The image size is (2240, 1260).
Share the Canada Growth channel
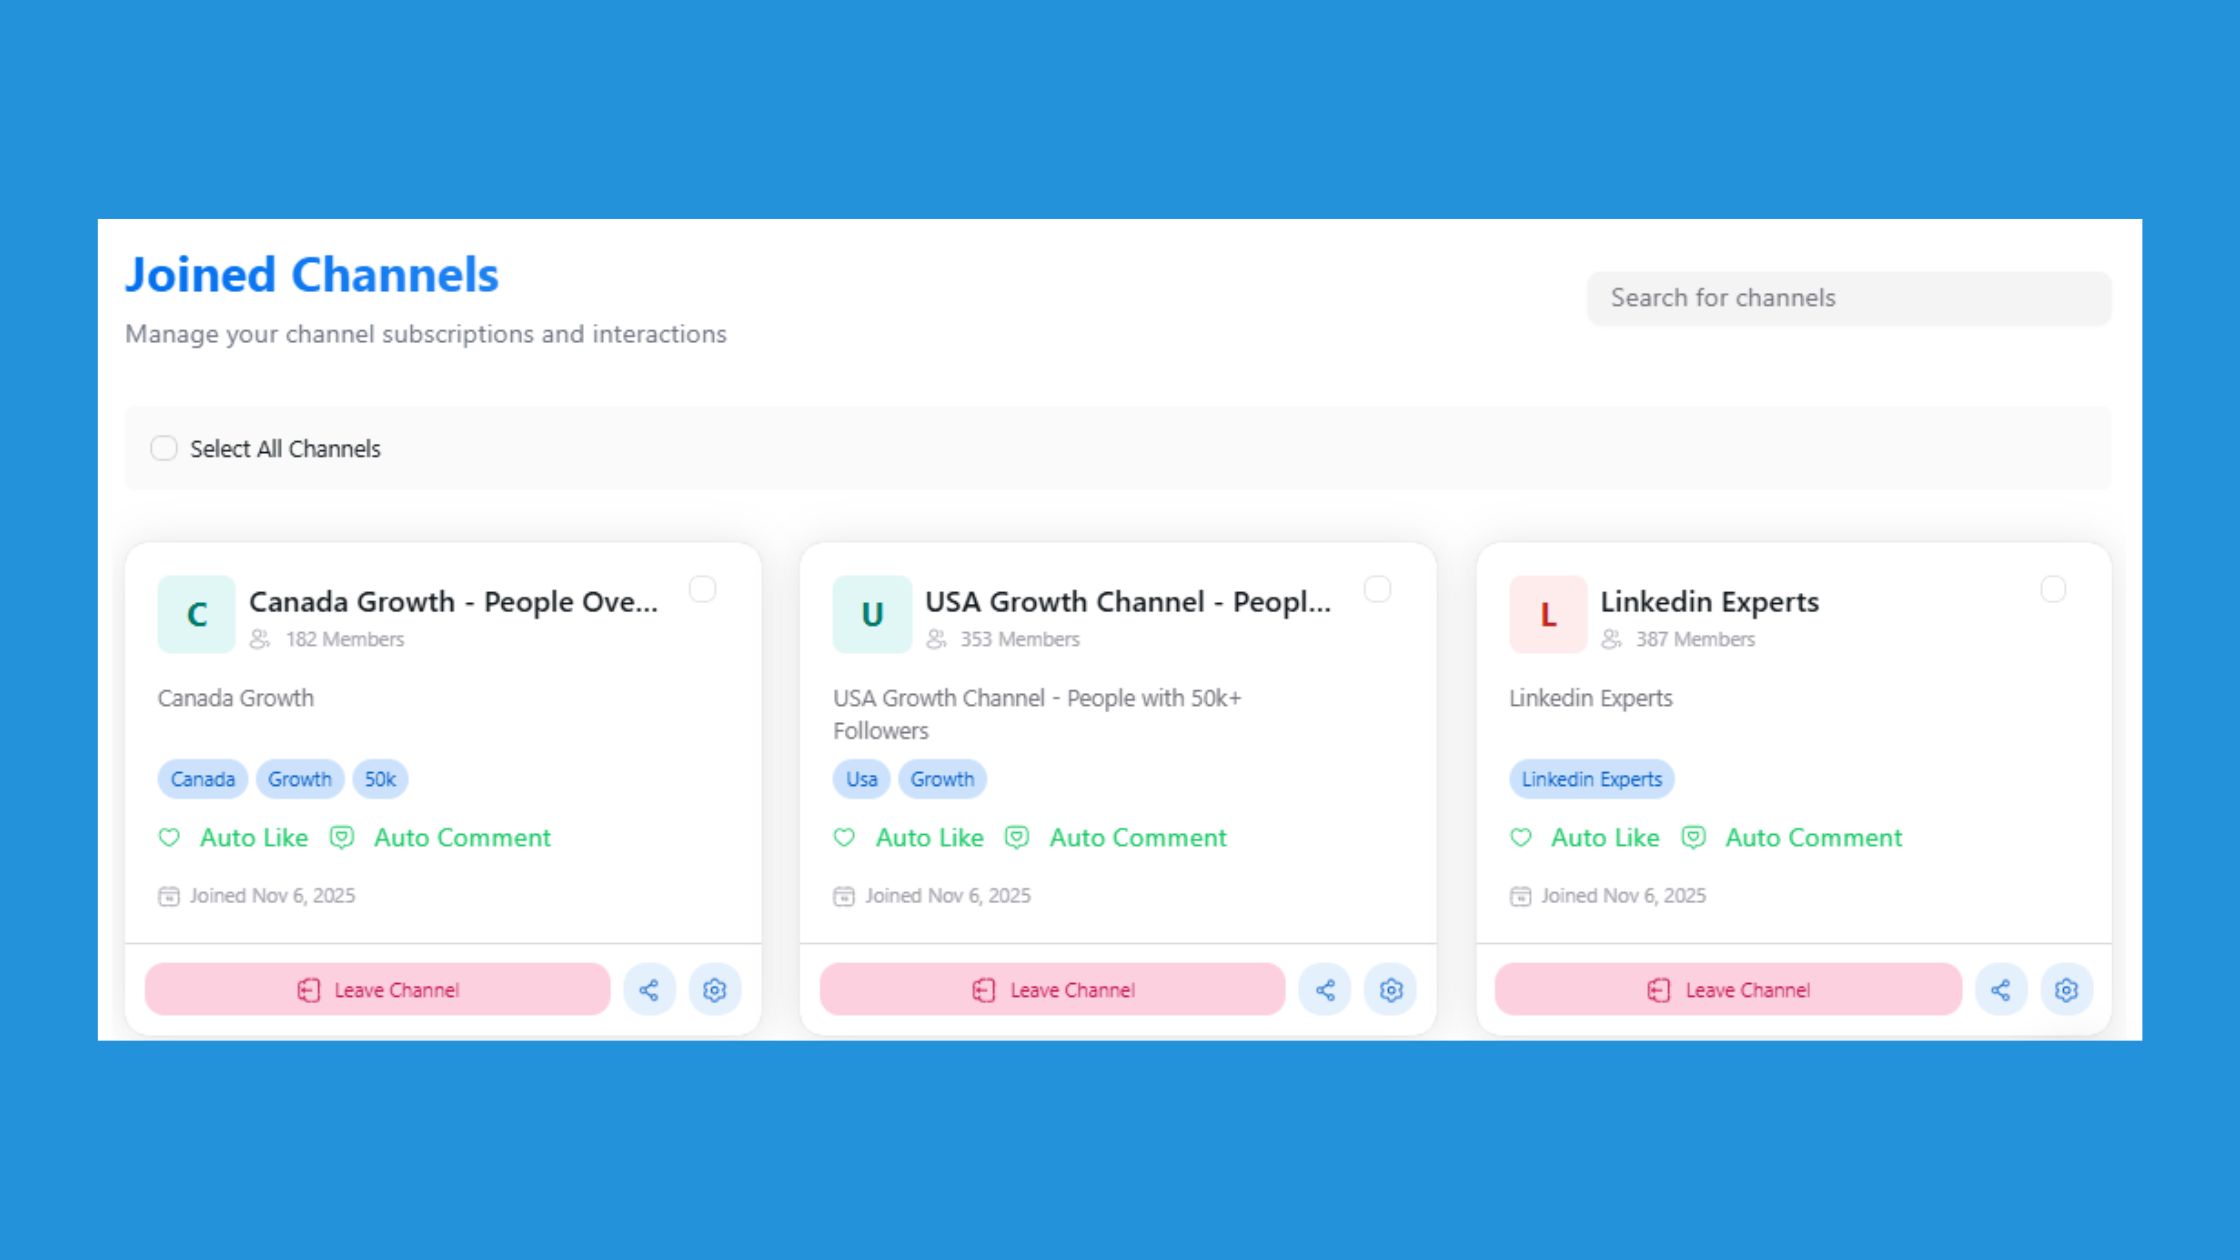tap(649, 990)
